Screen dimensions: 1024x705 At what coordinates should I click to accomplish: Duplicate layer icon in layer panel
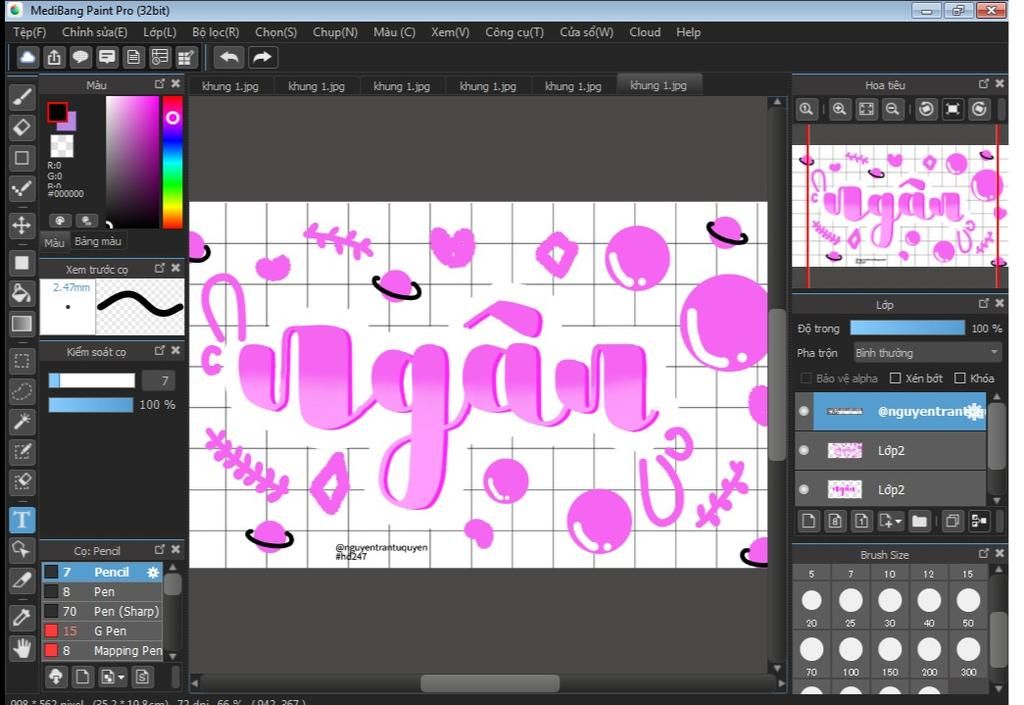pyautogui.click(x=952, y=521)
